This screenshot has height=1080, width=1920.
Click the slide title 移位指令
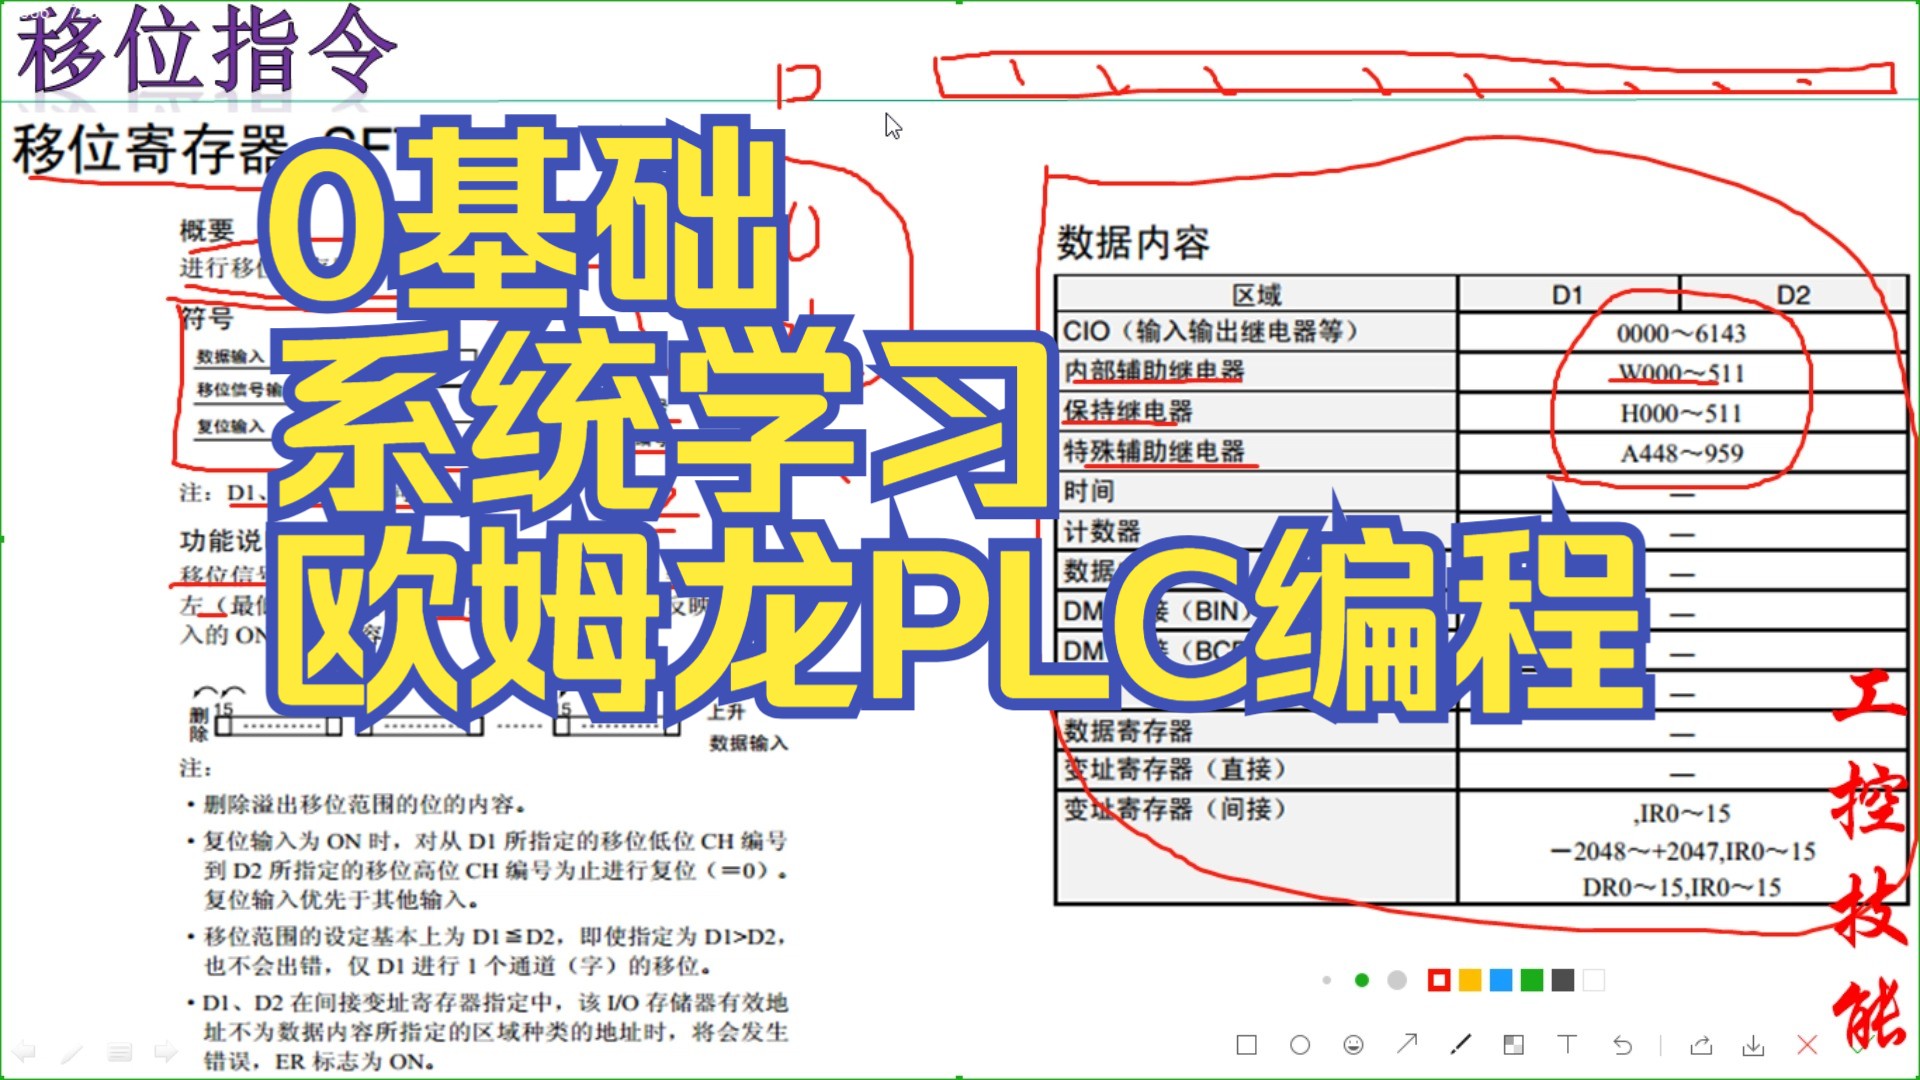(x=207, y=50)
